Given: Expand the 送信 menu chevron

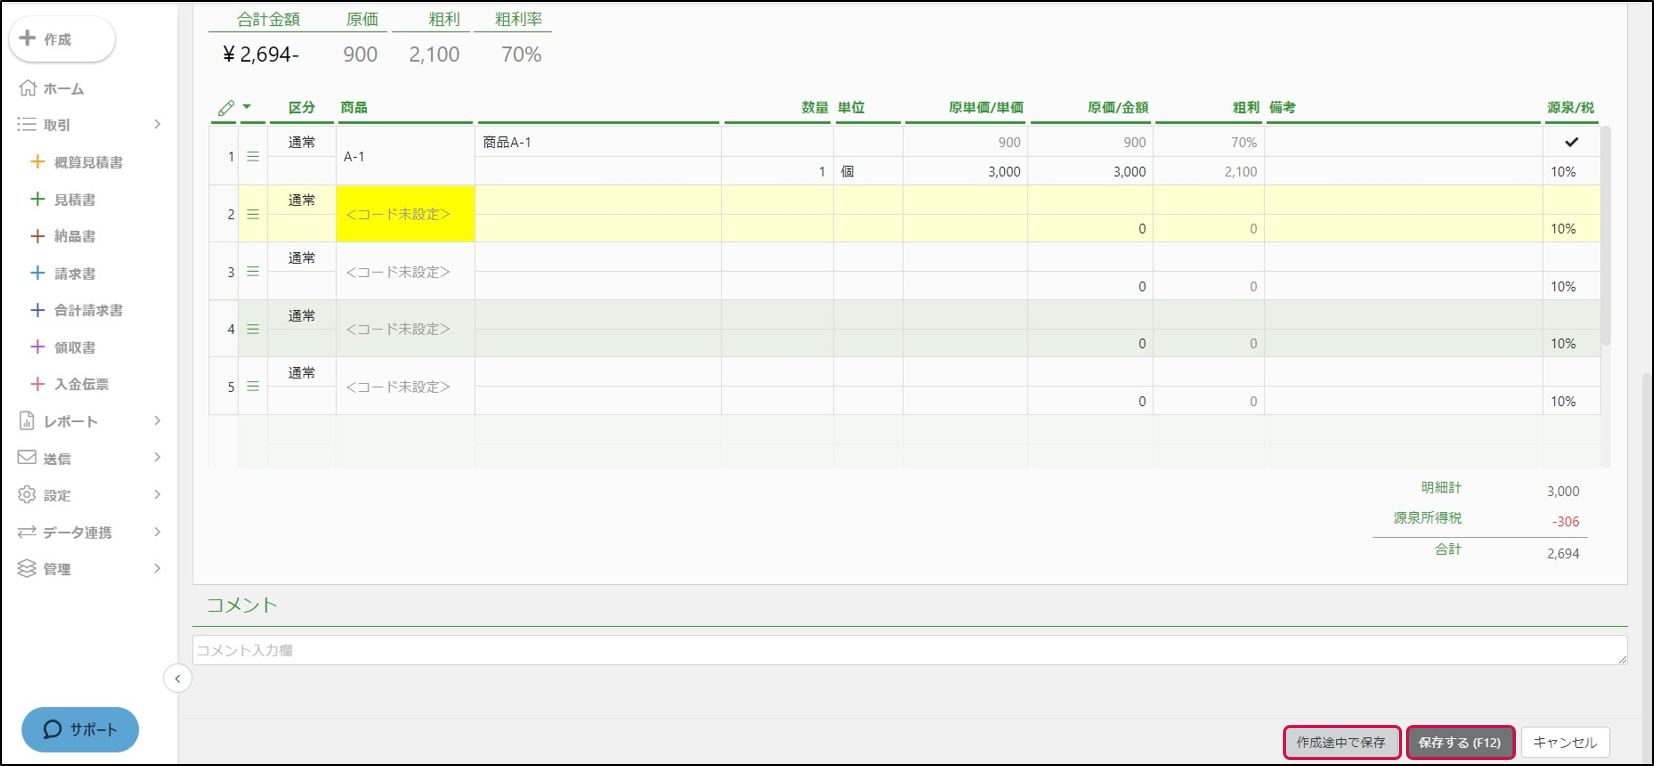Looking at the screenshot, I should [157, 457].
